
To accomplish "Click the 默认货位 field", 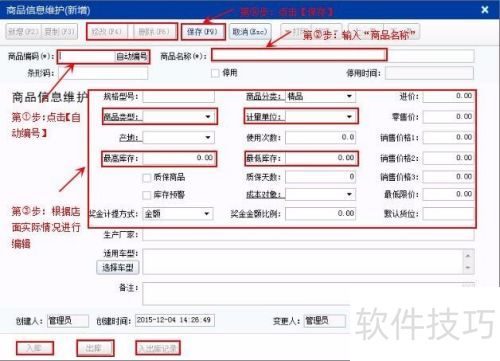I will (x=448, y=214).
